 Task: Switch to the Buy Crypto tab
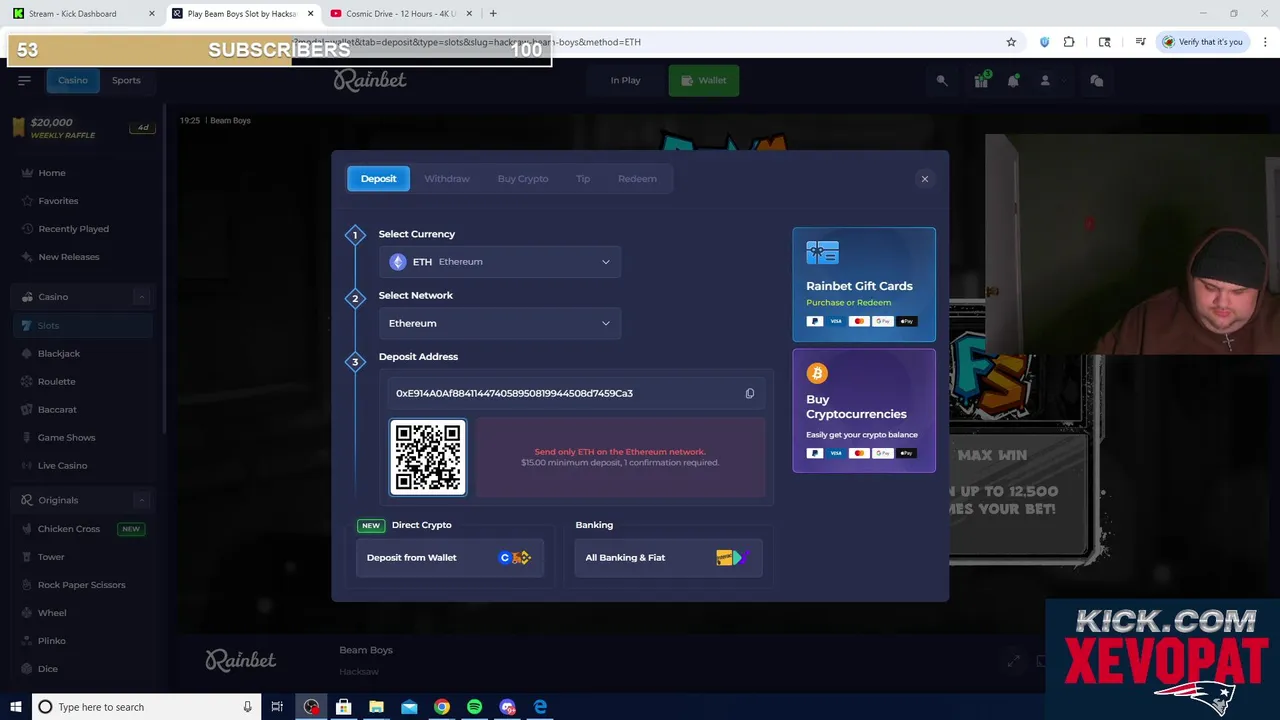523,179
